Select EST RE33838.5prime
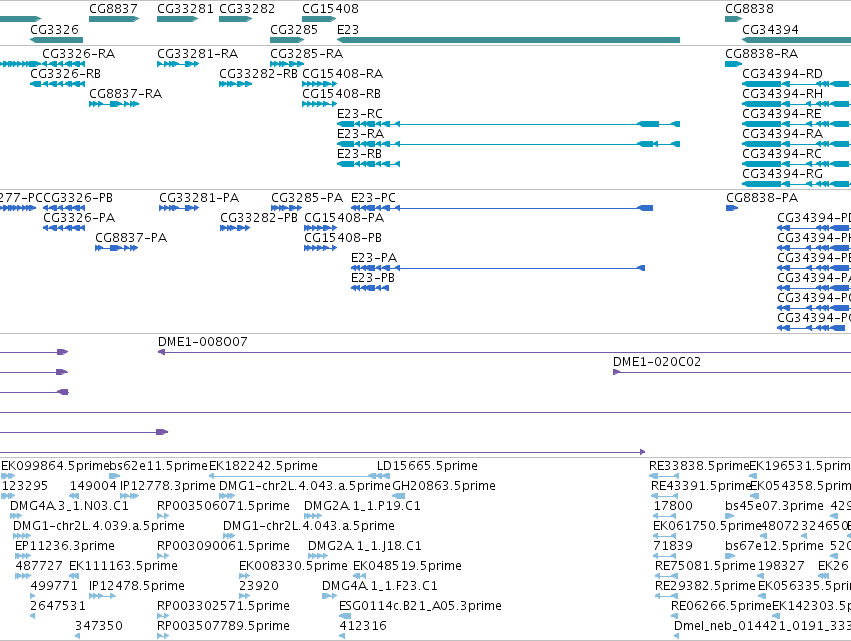The width and height of the screenshot is (851, 641). pos(664,476)
